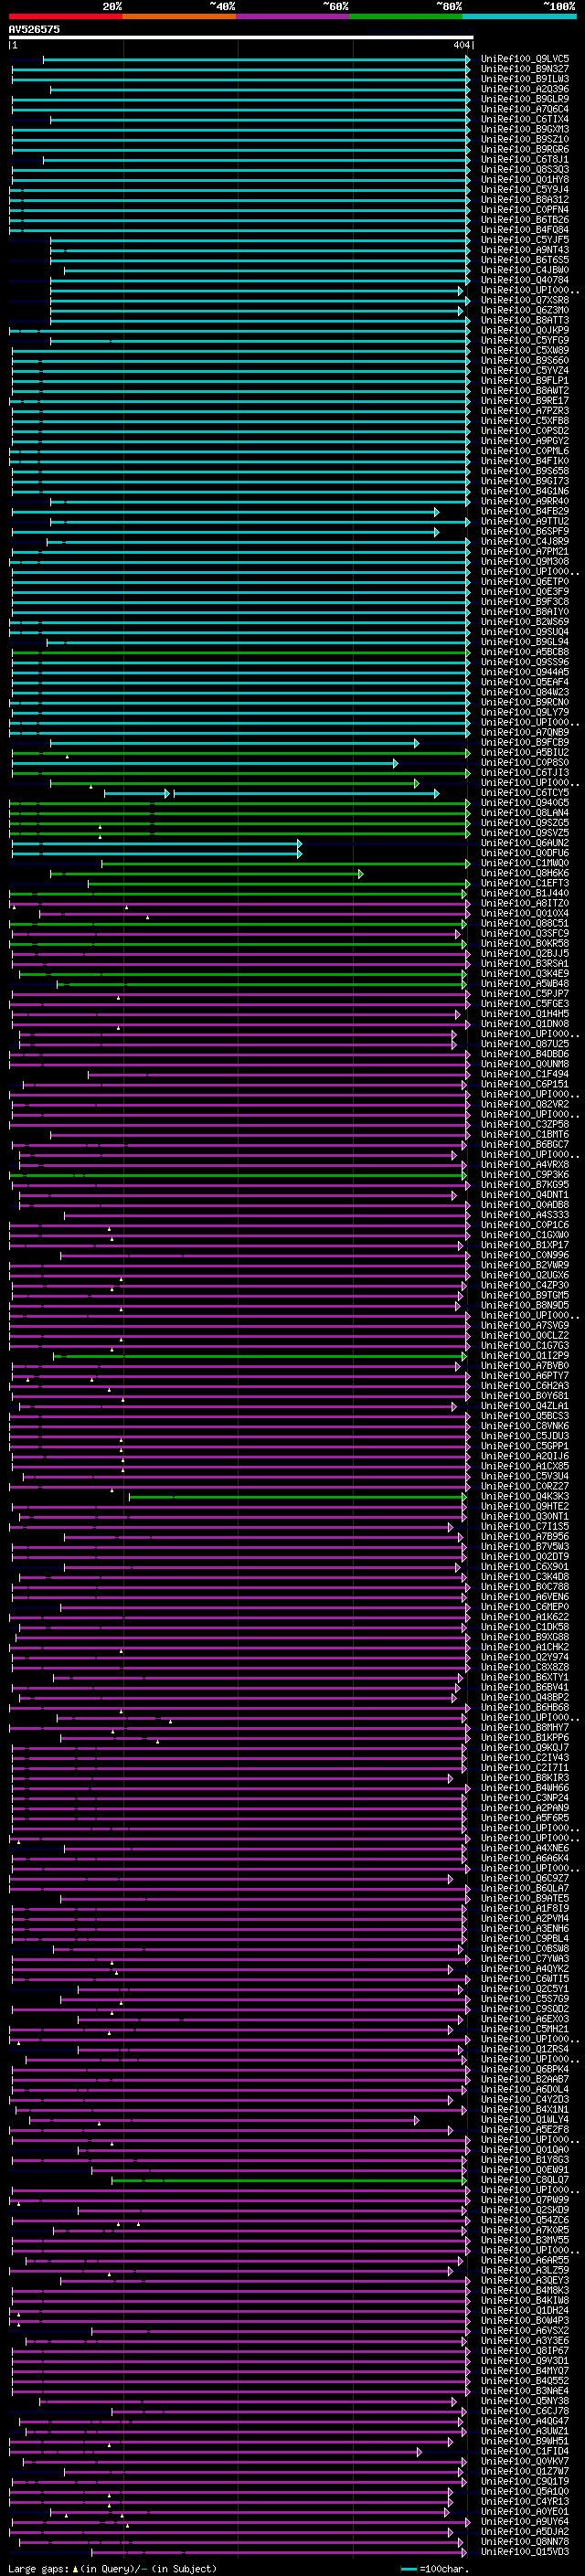Click hit UniRef100_B4FQ84
Viewport: 585px width, 2576px height.
point(525,230)
